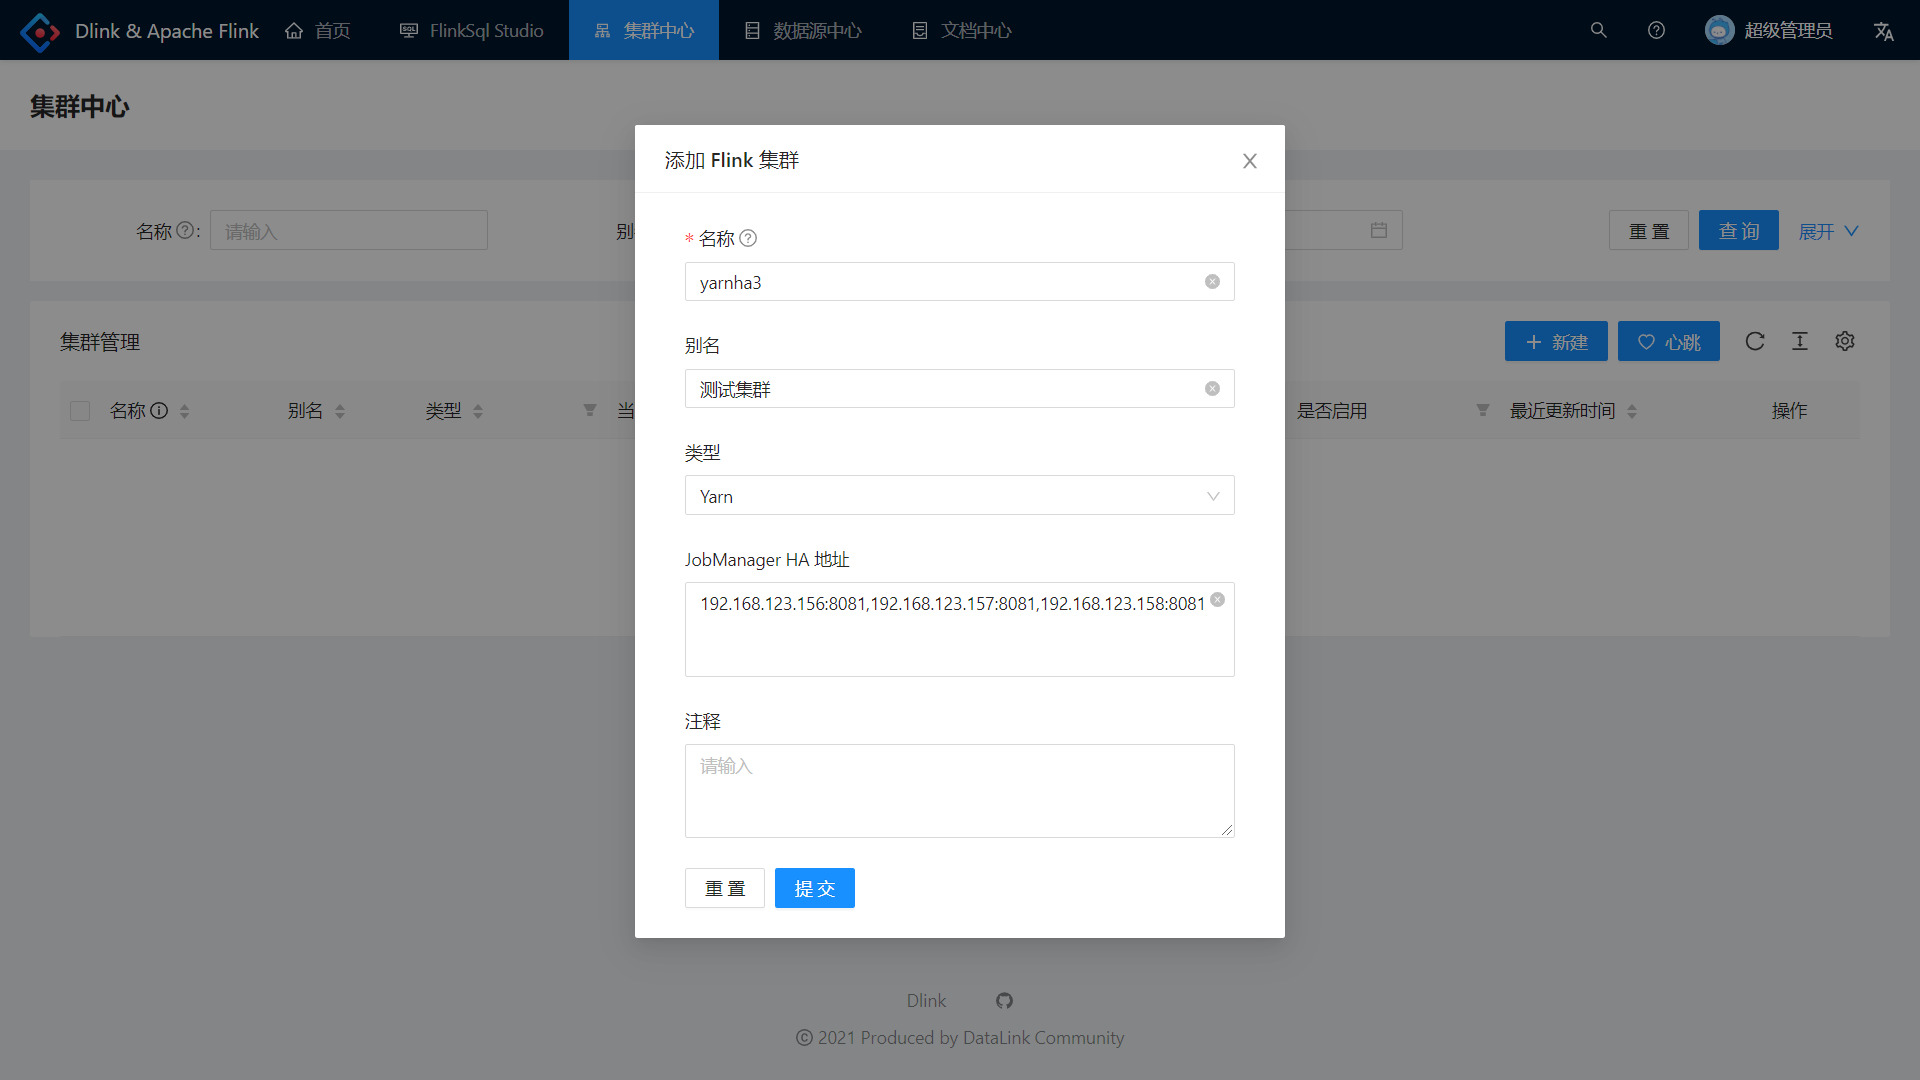Toggle the select-all checkbox in table header
This screenshot has height=1080, width=1920.
[x=80, y=411]
